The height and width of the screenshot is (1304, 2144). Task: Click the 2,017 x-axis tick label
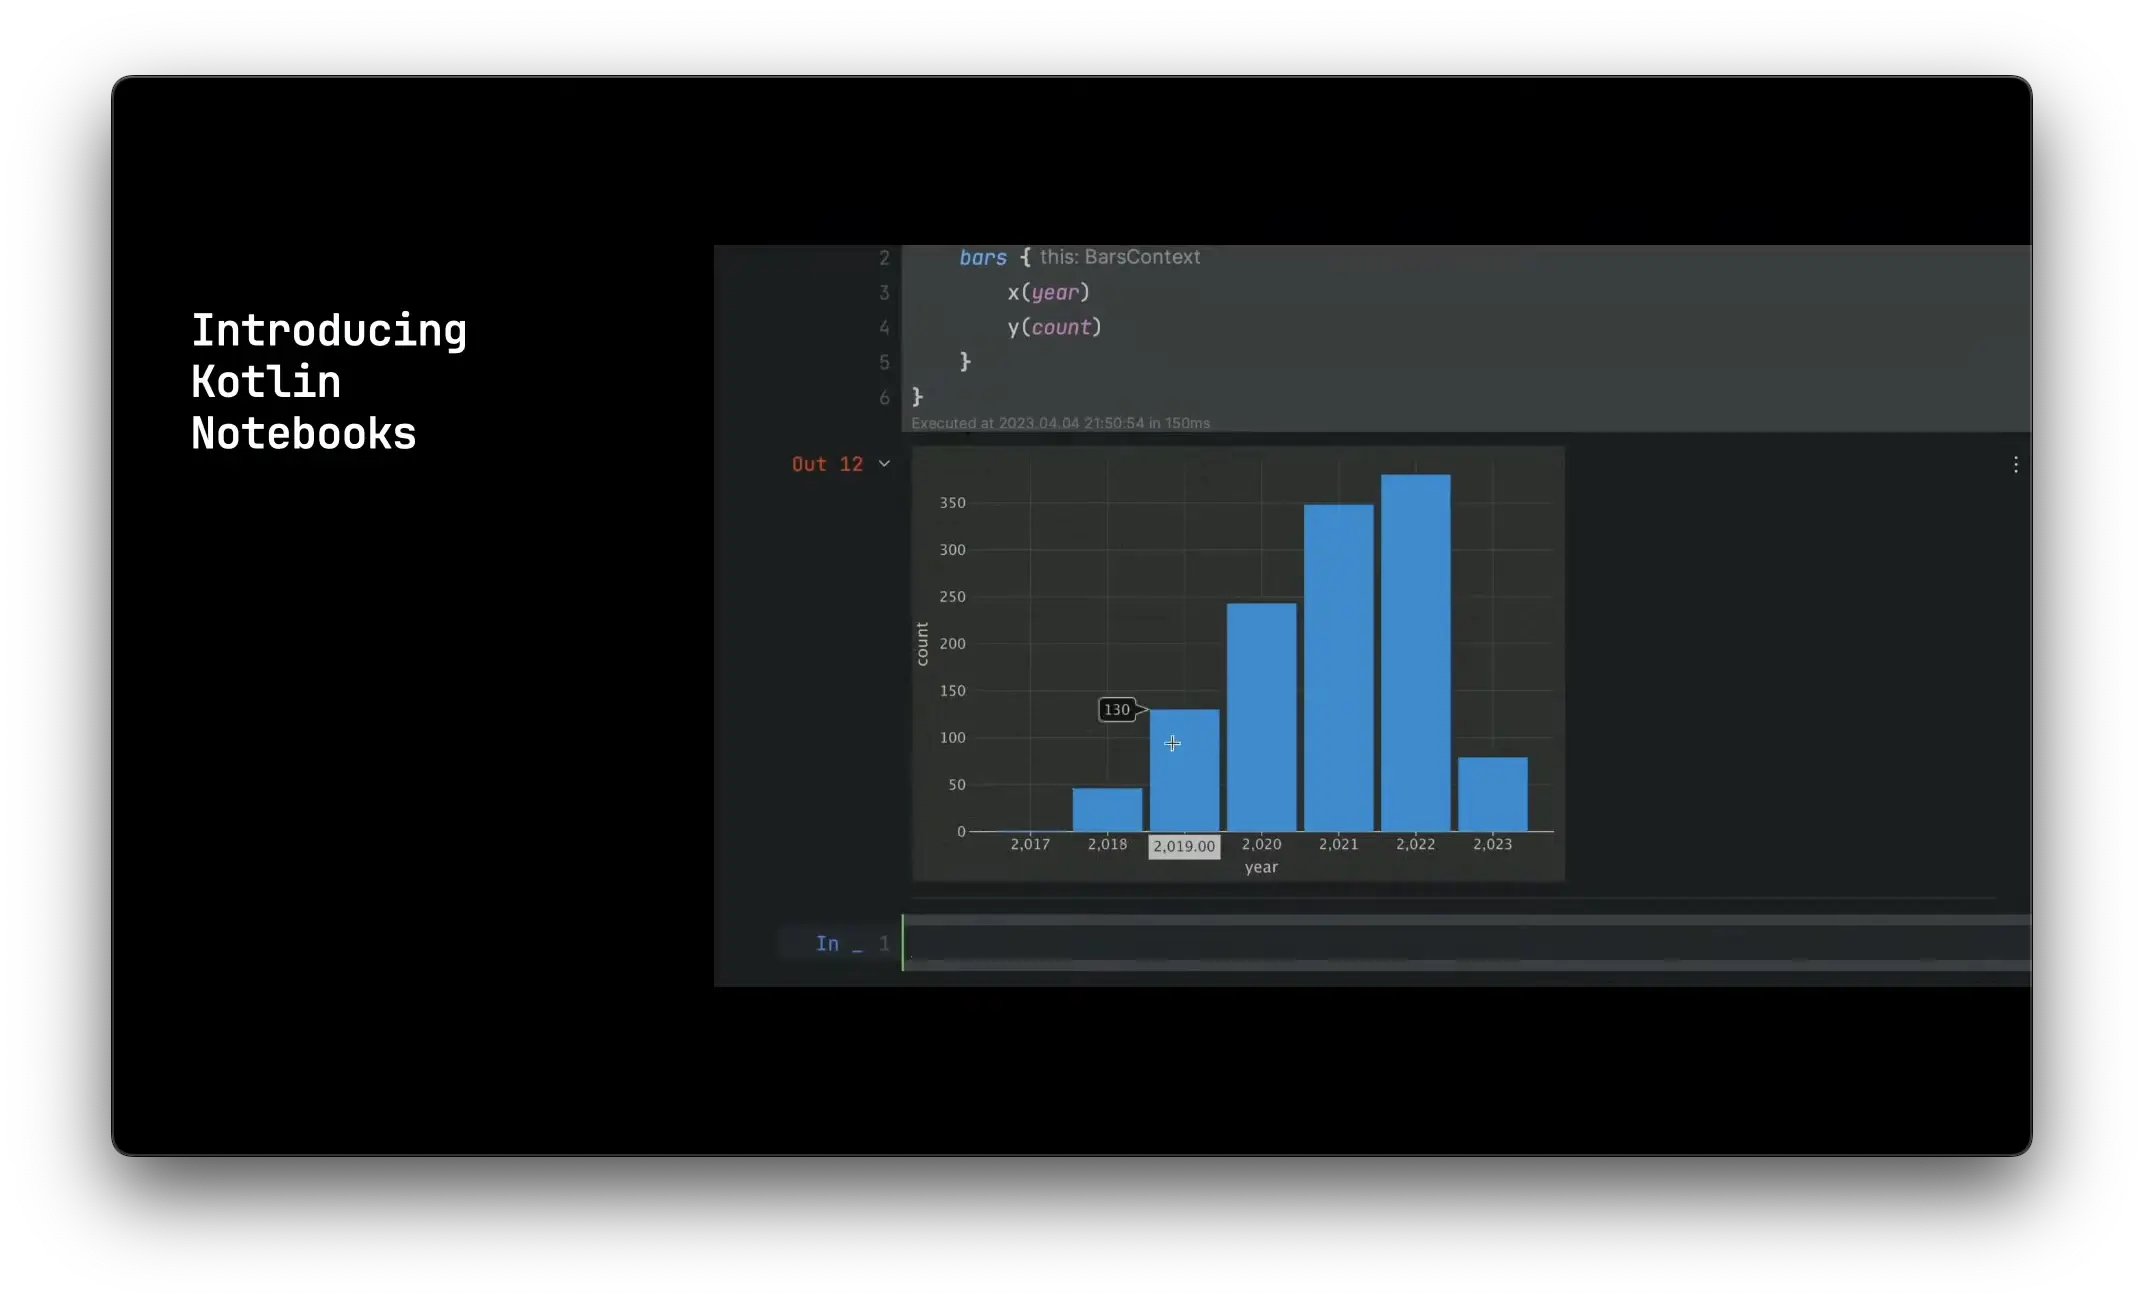point(1030,844)
